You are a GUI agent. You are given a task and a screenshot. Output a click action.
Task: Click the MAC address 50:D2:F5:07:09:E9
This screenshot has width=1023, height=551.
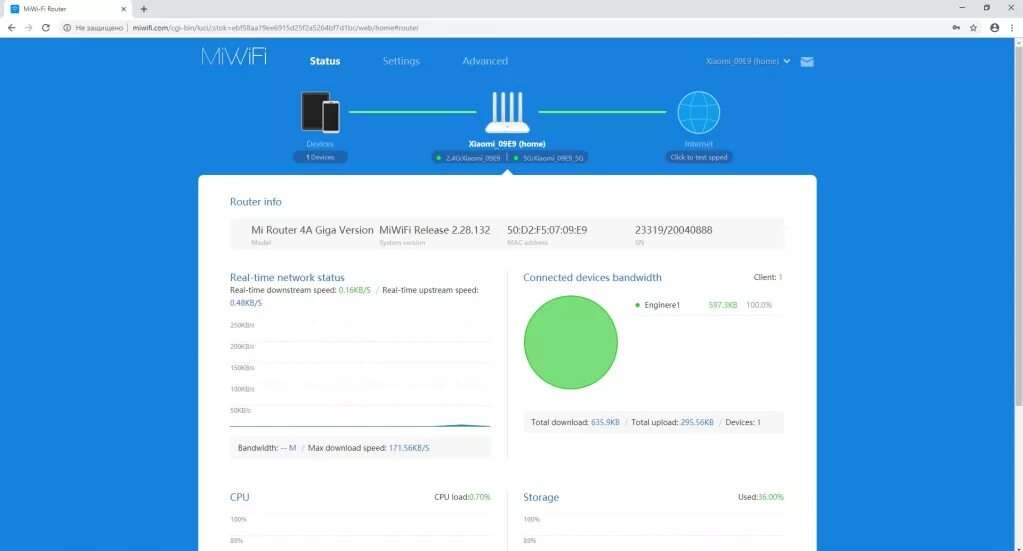click(x=547, y=230)
